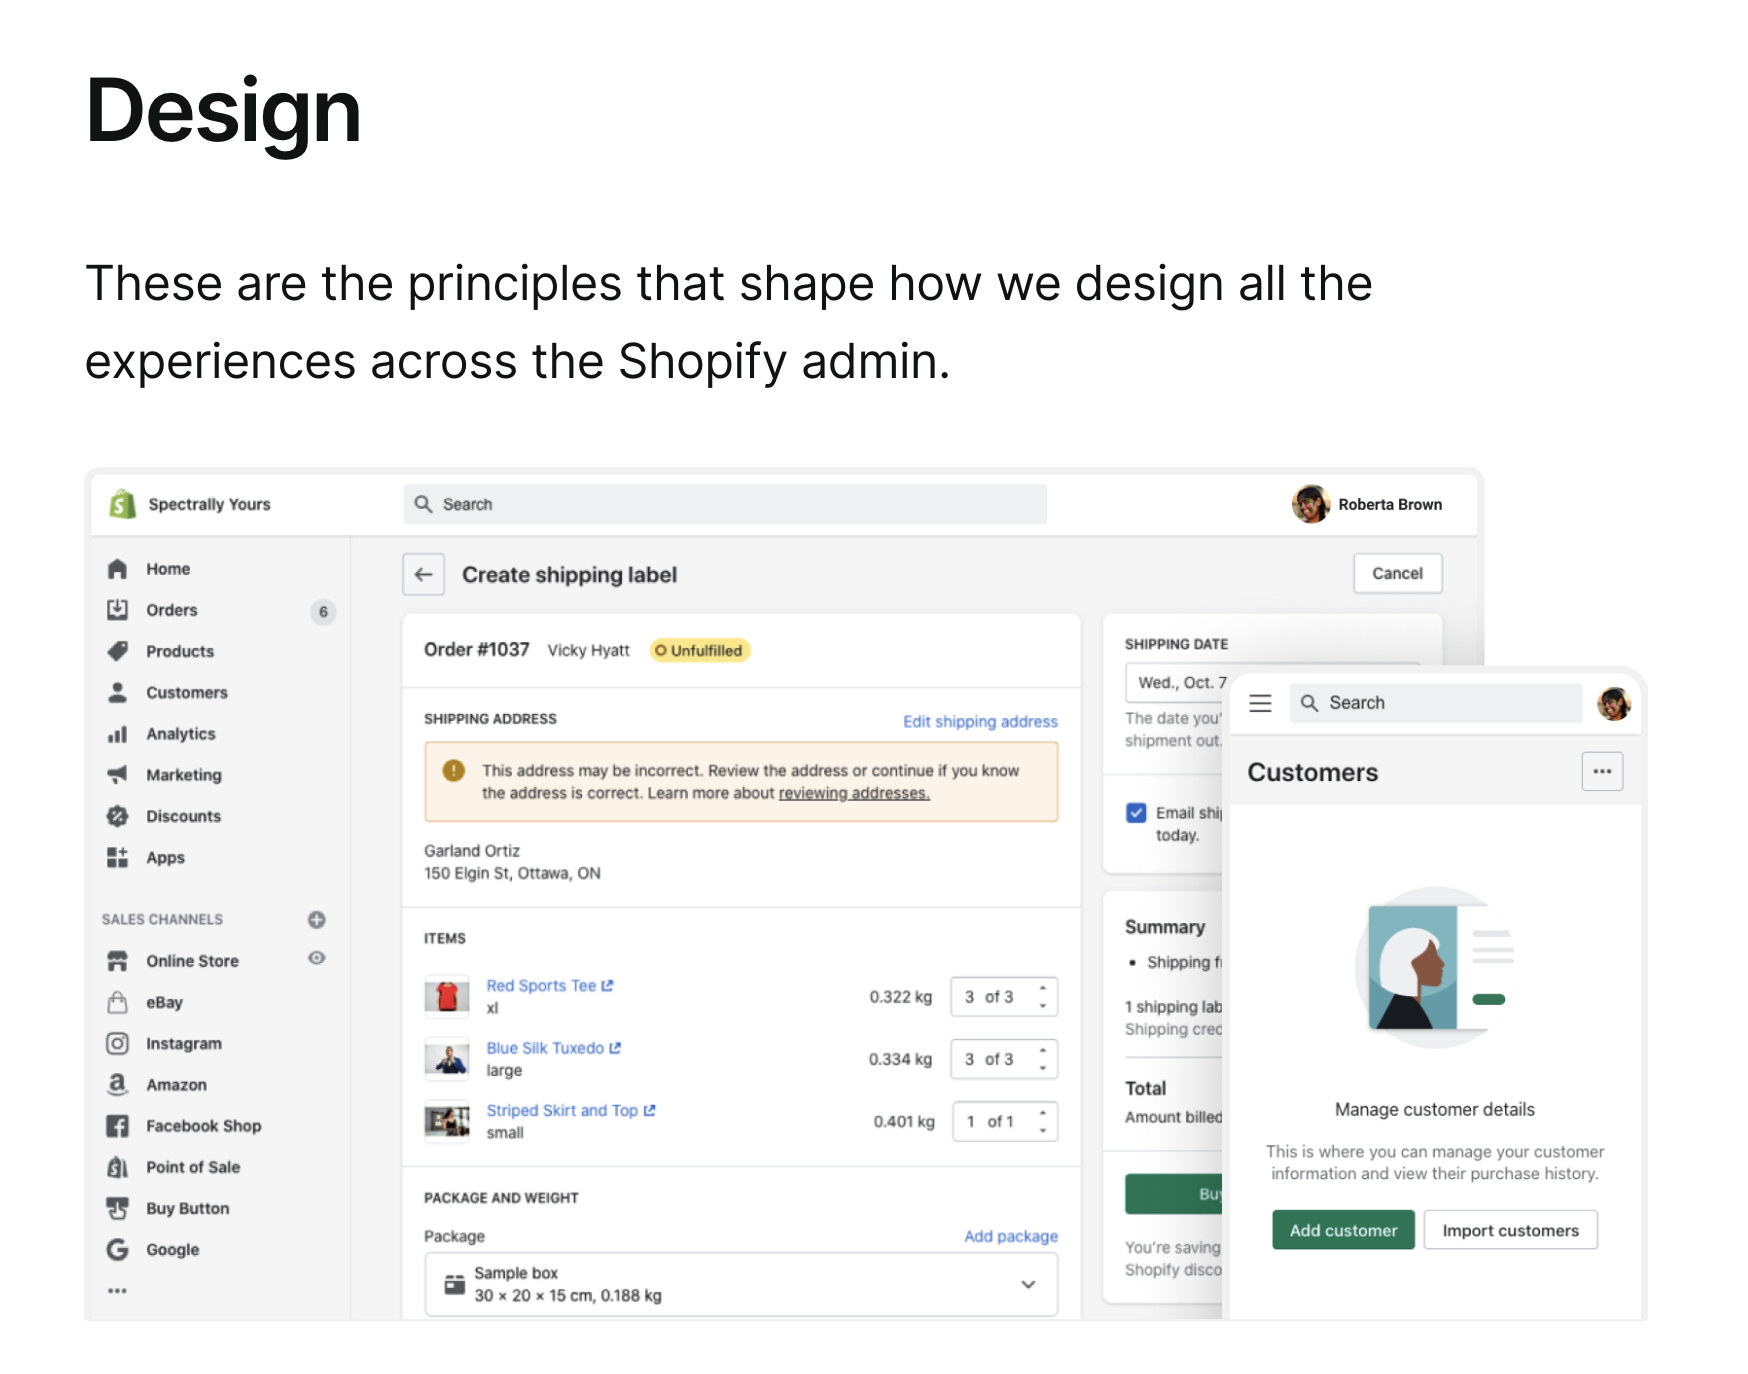The height and width of the screenshot is (1374, 1748).
Task: Click the Apps icon in the sidebar
Action: [x=118, y=857]
